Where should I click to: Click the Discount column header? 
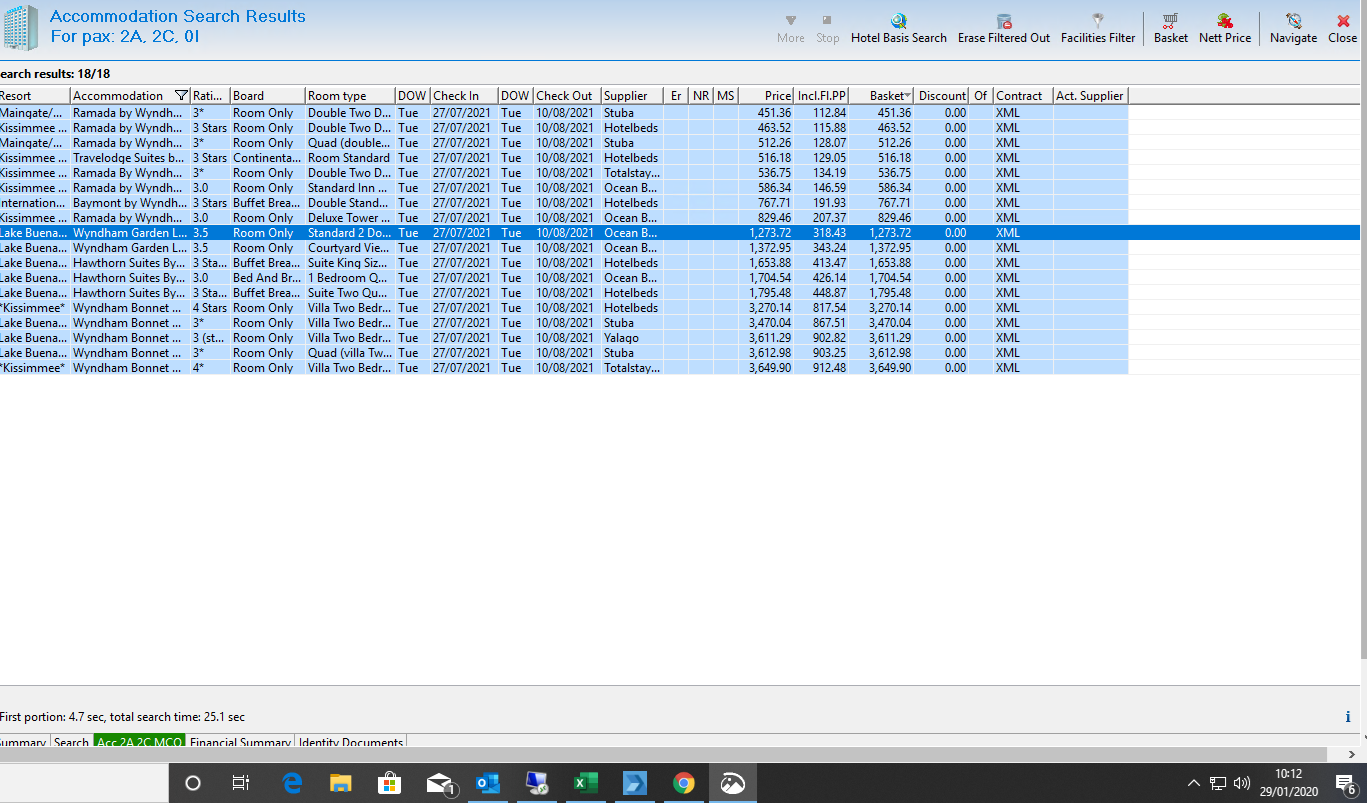click(x=941, y=96)
